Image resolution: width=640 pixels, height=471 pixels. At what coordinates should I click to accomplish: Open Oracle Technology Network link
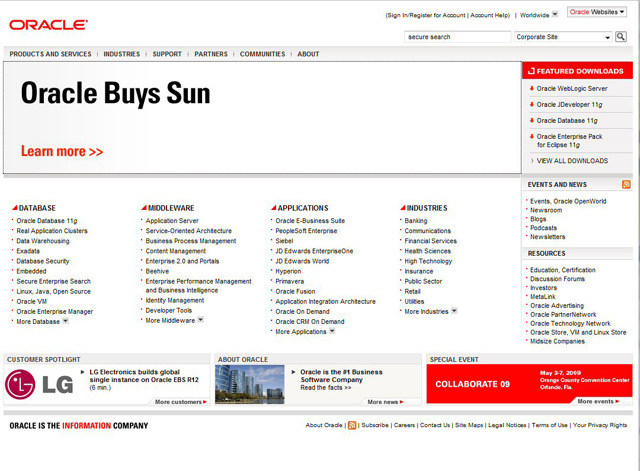570,323
